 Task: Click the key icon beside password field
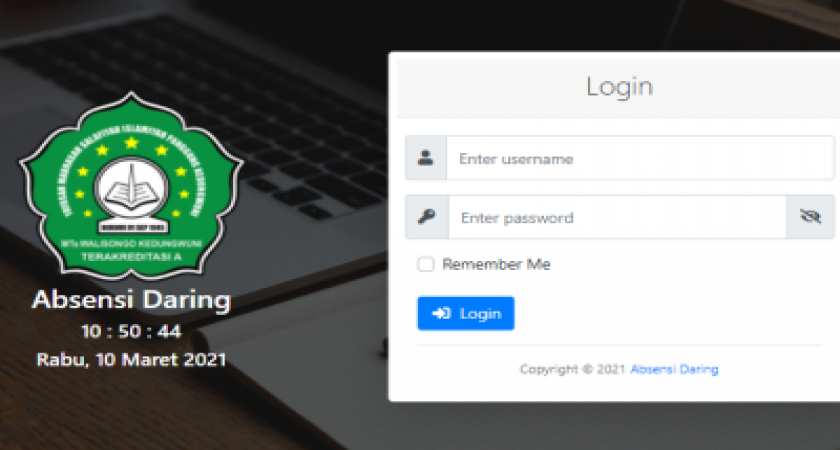coord(426,217)
